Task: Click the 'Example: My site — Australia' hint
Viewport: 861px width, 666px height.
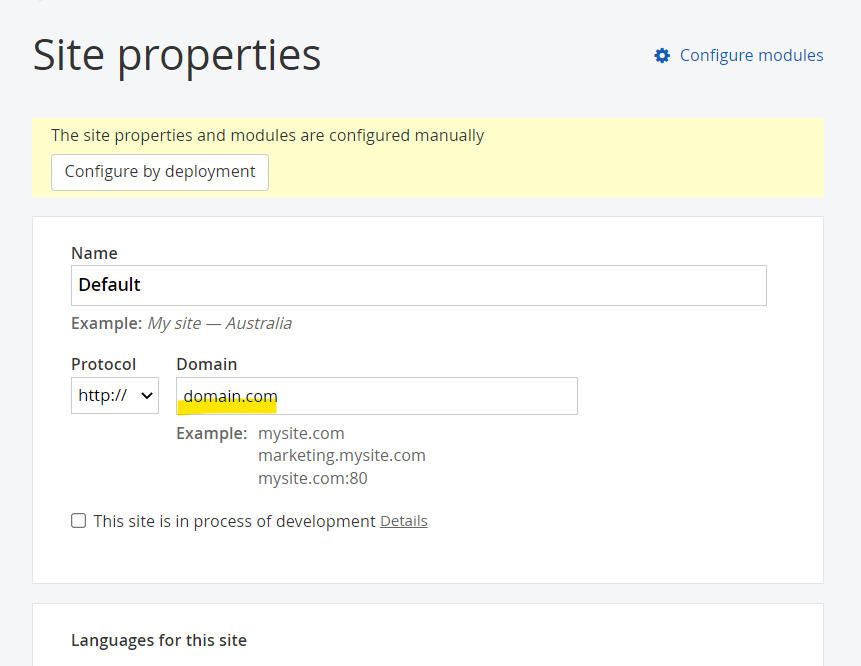Action: 181,323
